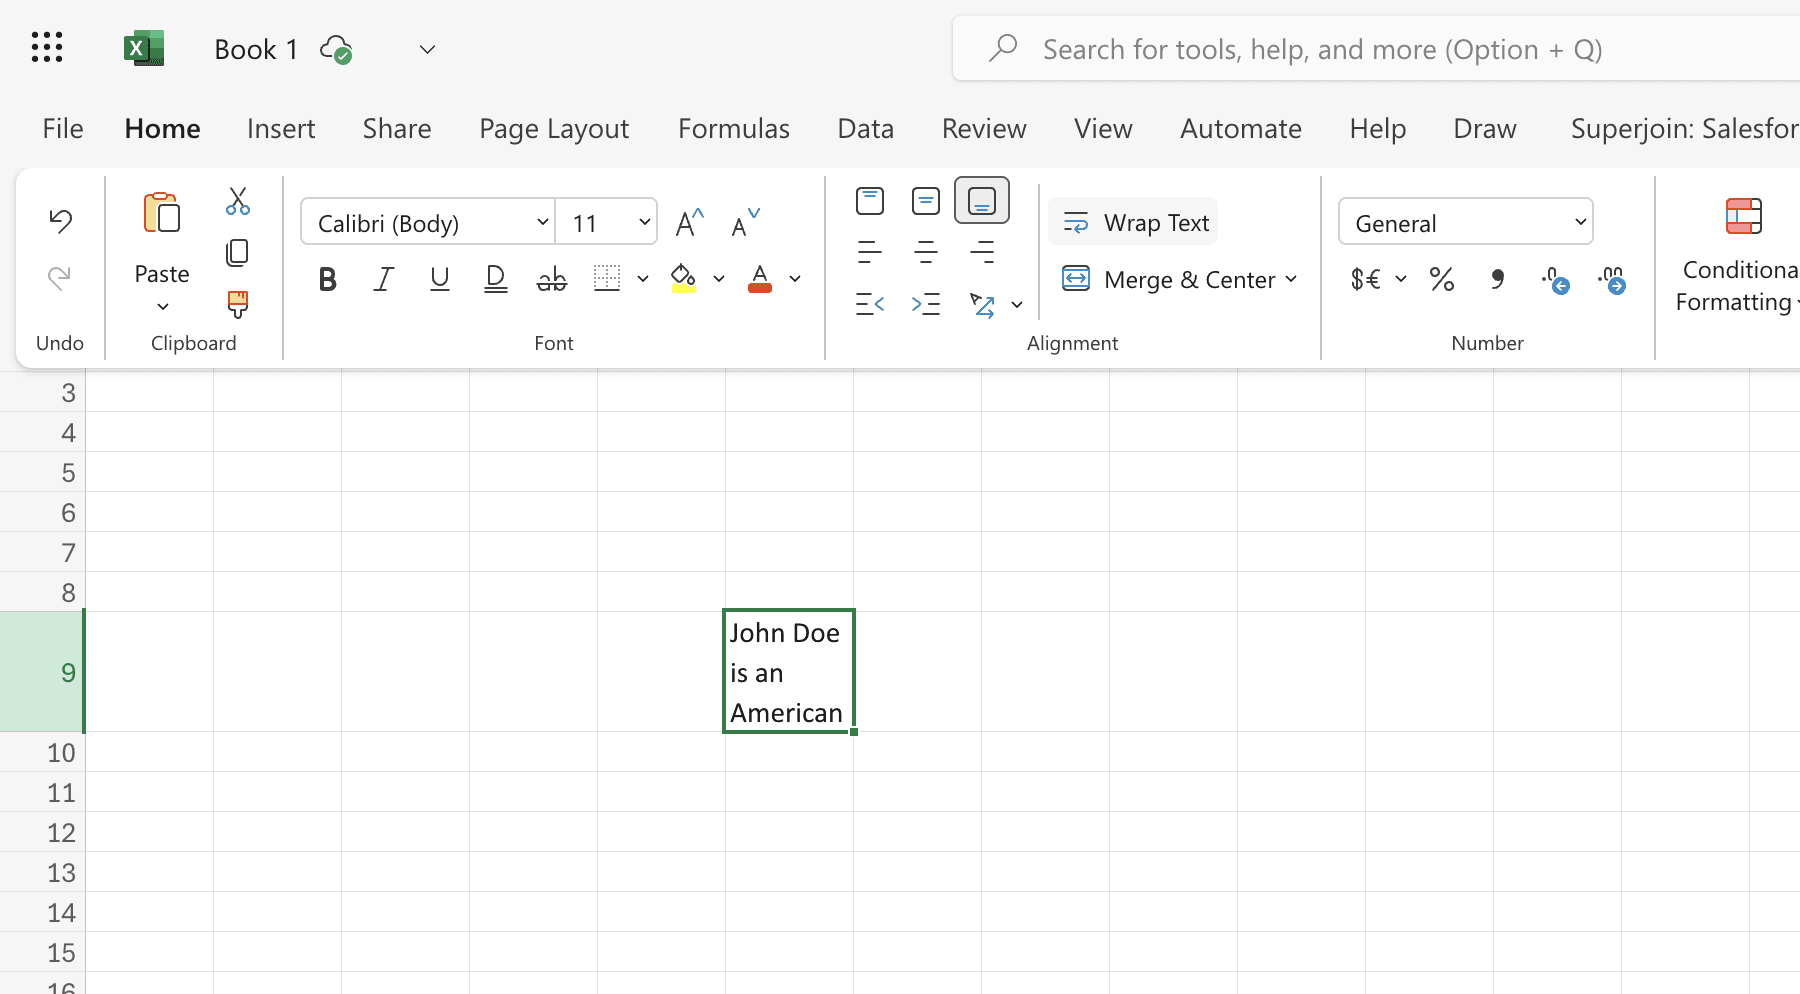Viewport: 1800px width, 994px height.
Task: Align text to the top
Action: pos(870,201)
